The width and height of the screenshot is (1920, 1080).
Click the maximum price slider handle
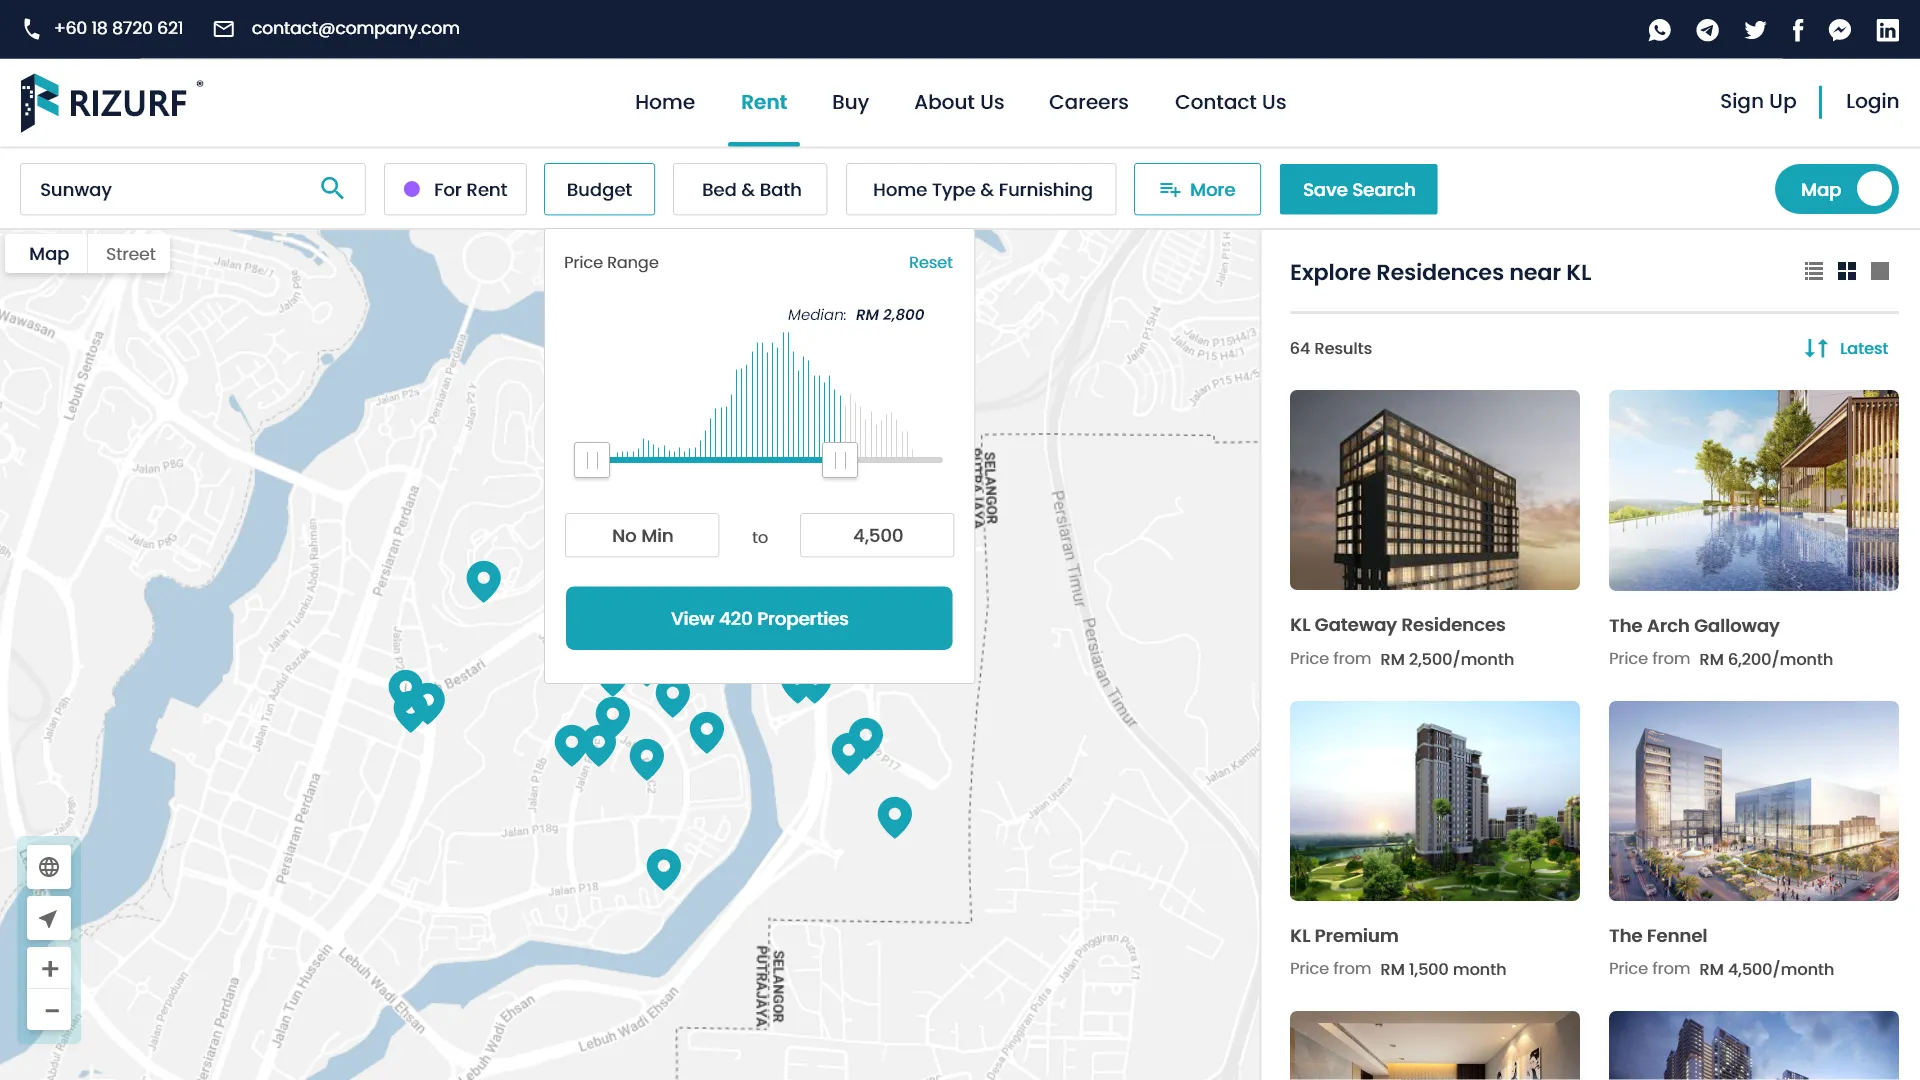click(x=840, y=460)
